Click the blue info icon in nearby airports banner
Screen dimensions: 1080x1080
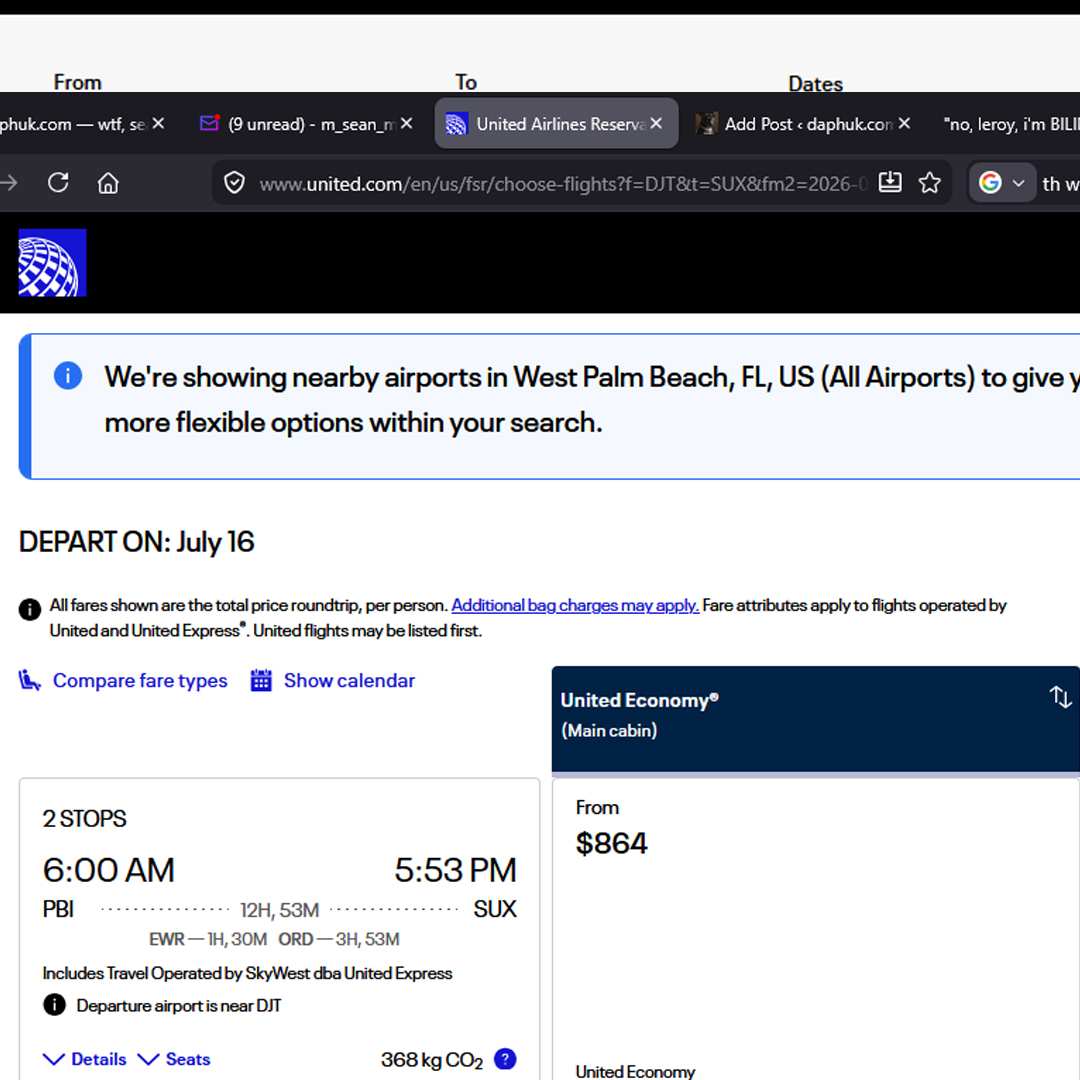pos(68,376)
